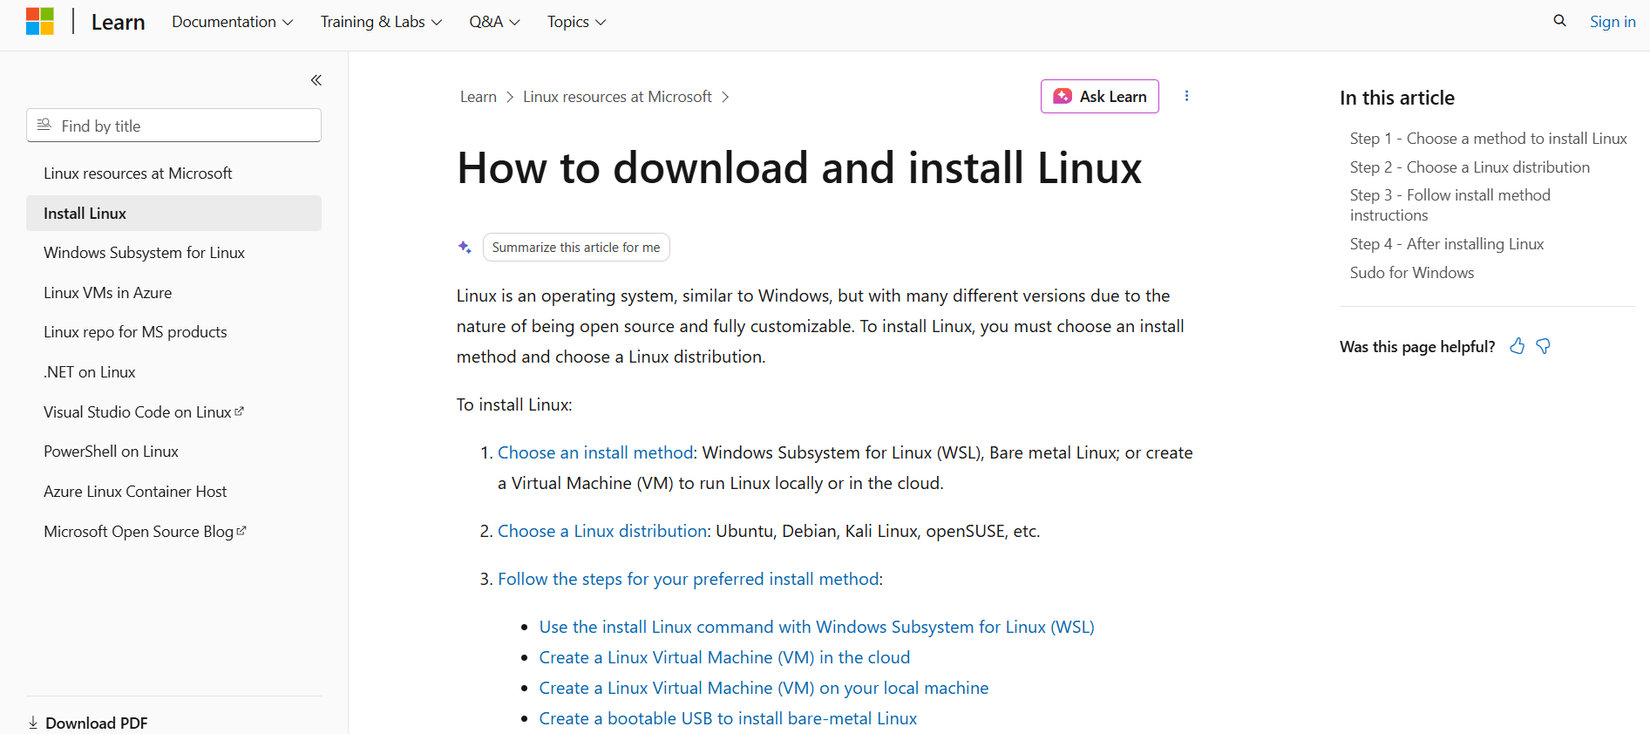This screenshot has height=734, width=1650.
Task: Open Azure Linux Container Host item
Action: (135, 491)
